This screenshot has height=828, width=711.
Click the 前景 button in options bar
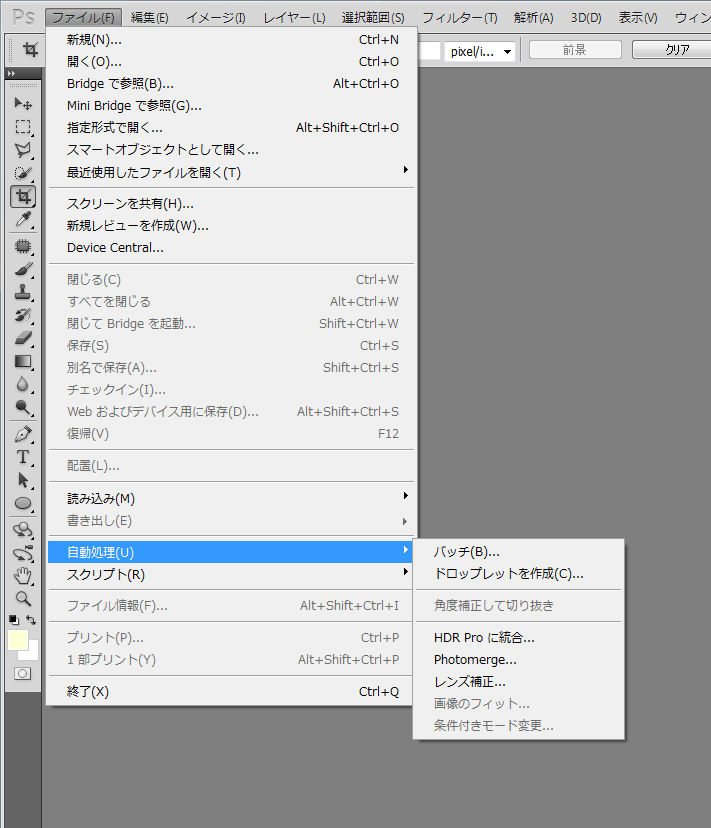tap(575, 50)
